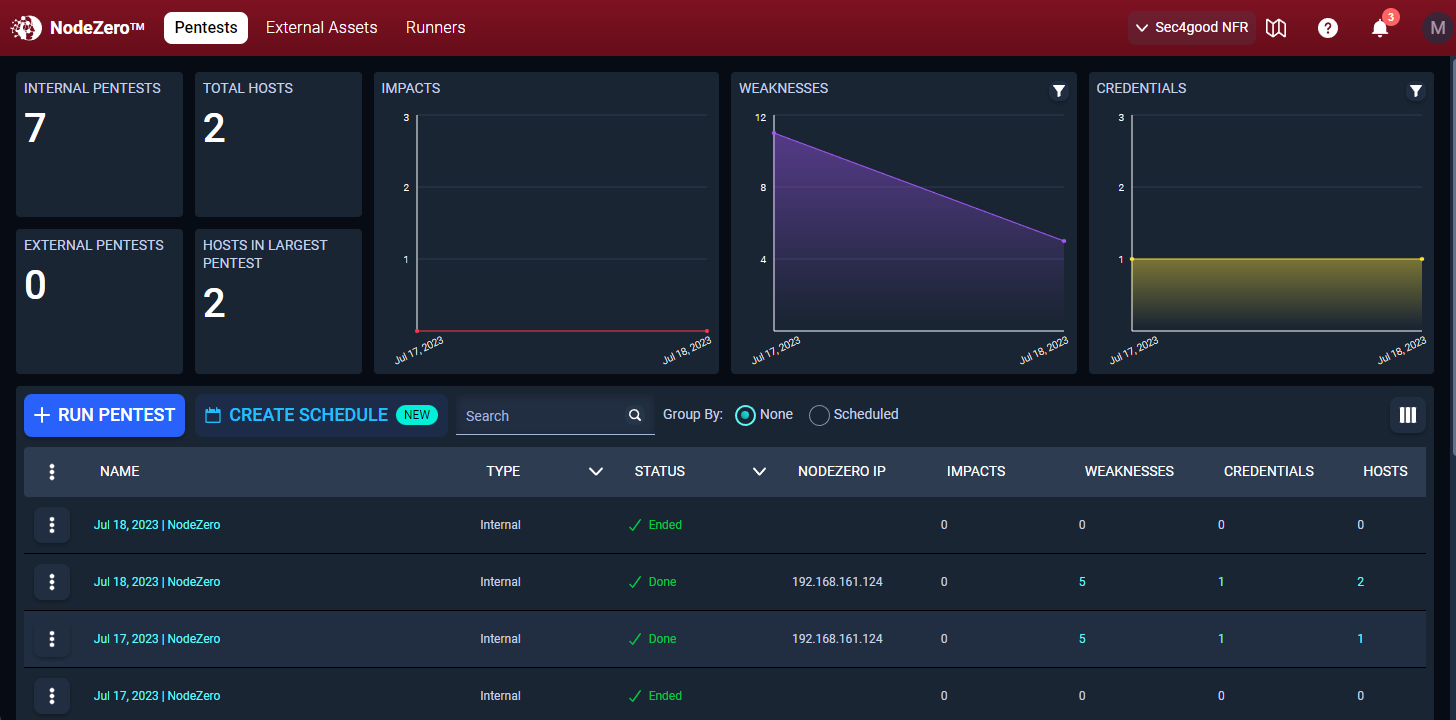Screen dimensions: 1456x720
Task: Open the user avatar M
Action: [x=1438, y=27]
